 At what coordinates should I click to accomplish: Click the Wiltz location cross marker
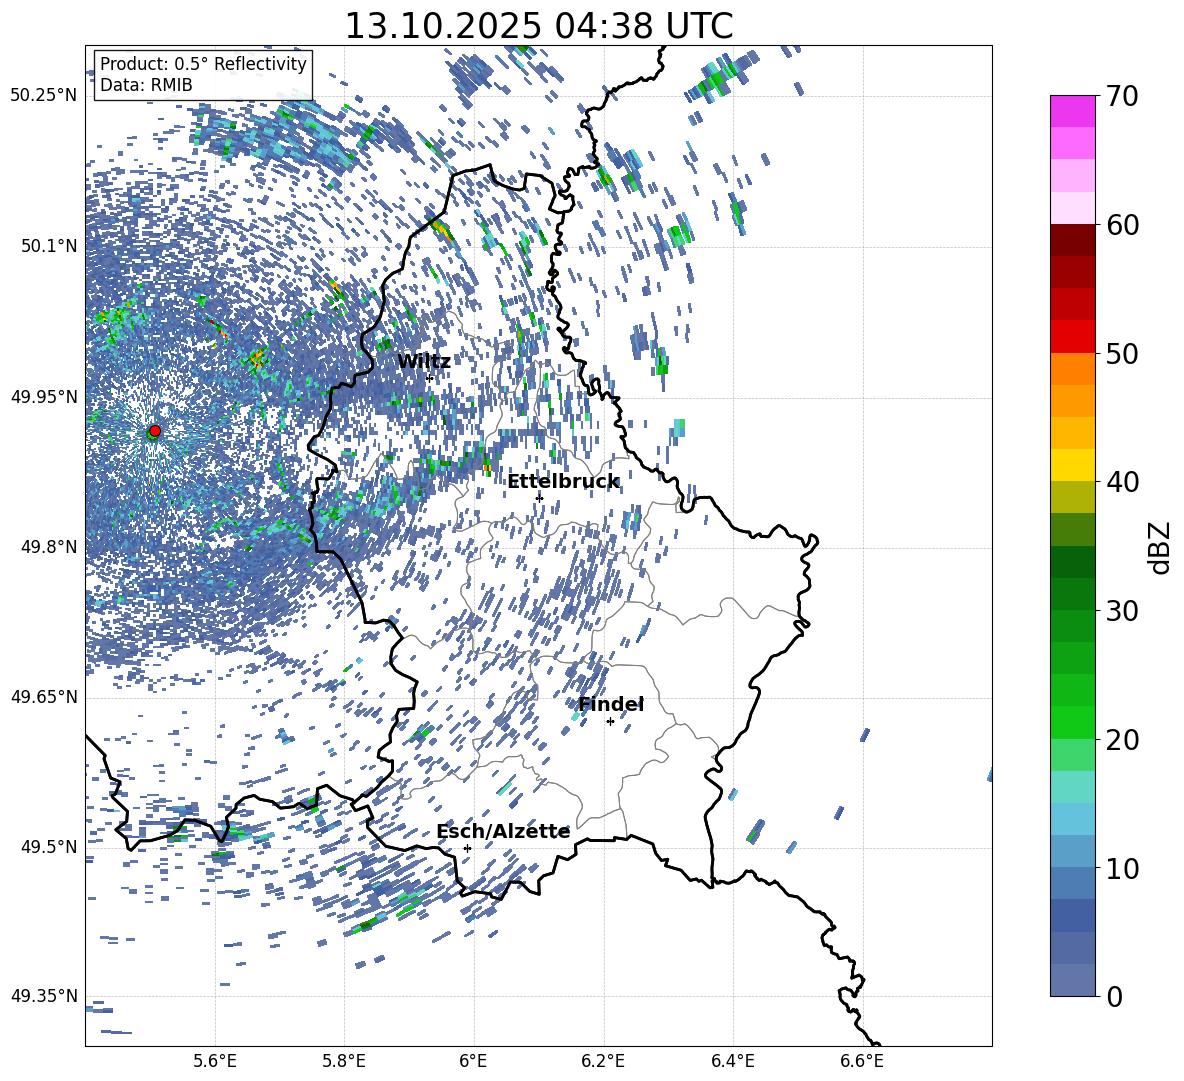coord(430,378)
